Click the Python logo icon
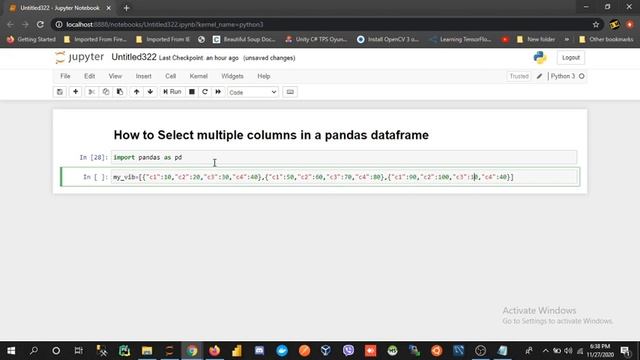 click(540, 58)
